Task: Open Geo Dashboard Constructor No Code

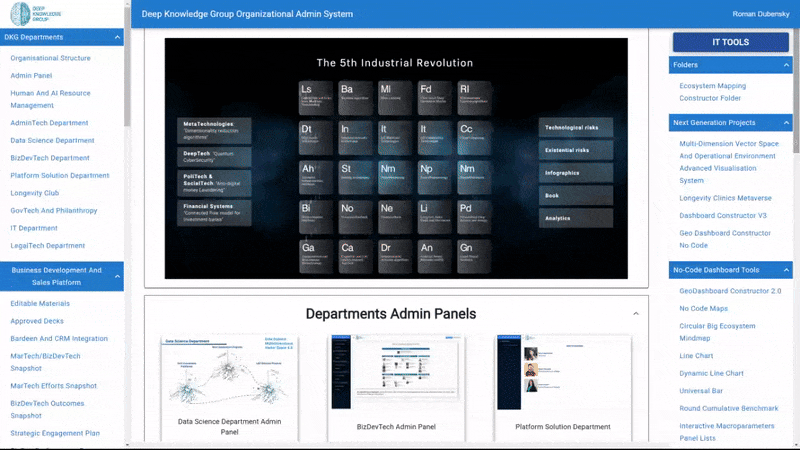Action: [x=724, y=239]
